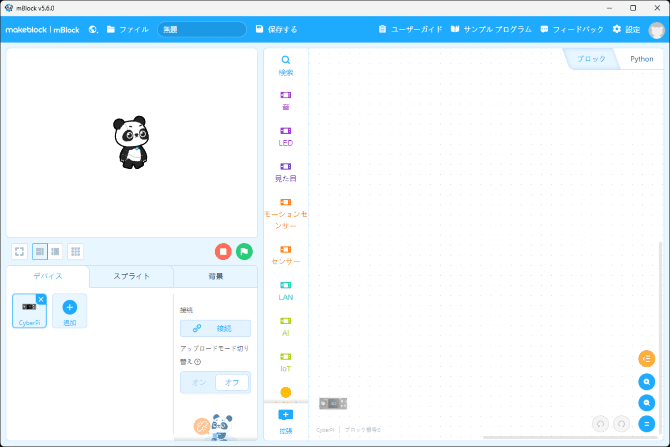The image size is (670, 447).
Task: Switch to the デバイス tab
Action: (x=47, y=276)
